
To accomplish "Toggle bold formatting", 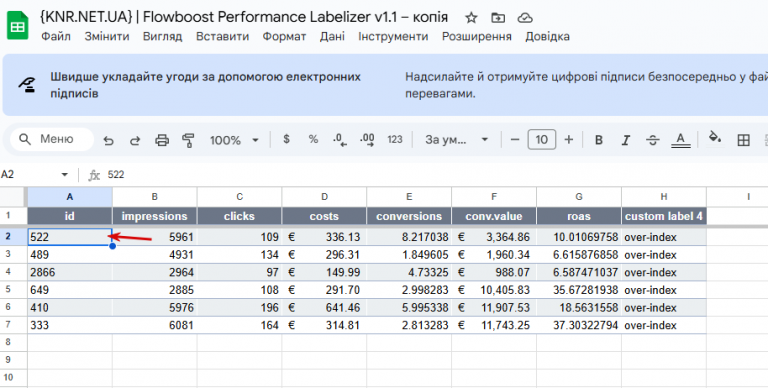I will 599,140.
